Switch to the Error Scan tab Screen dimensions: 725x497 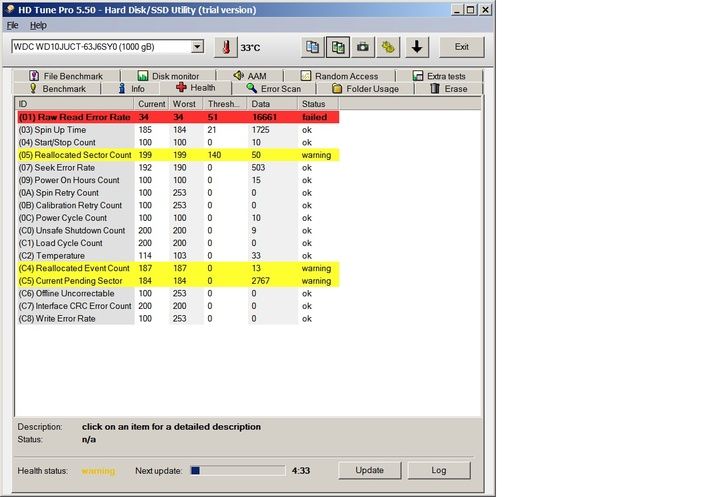(273, 89)
